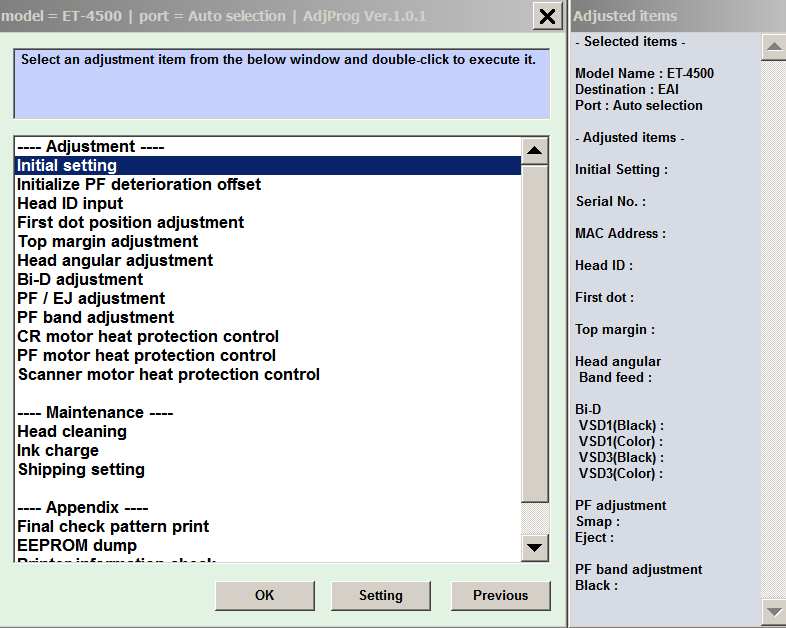Select Ink charge maintenance item
The height and width of the screenshot is (628, 786).
(x=268, y=451)
